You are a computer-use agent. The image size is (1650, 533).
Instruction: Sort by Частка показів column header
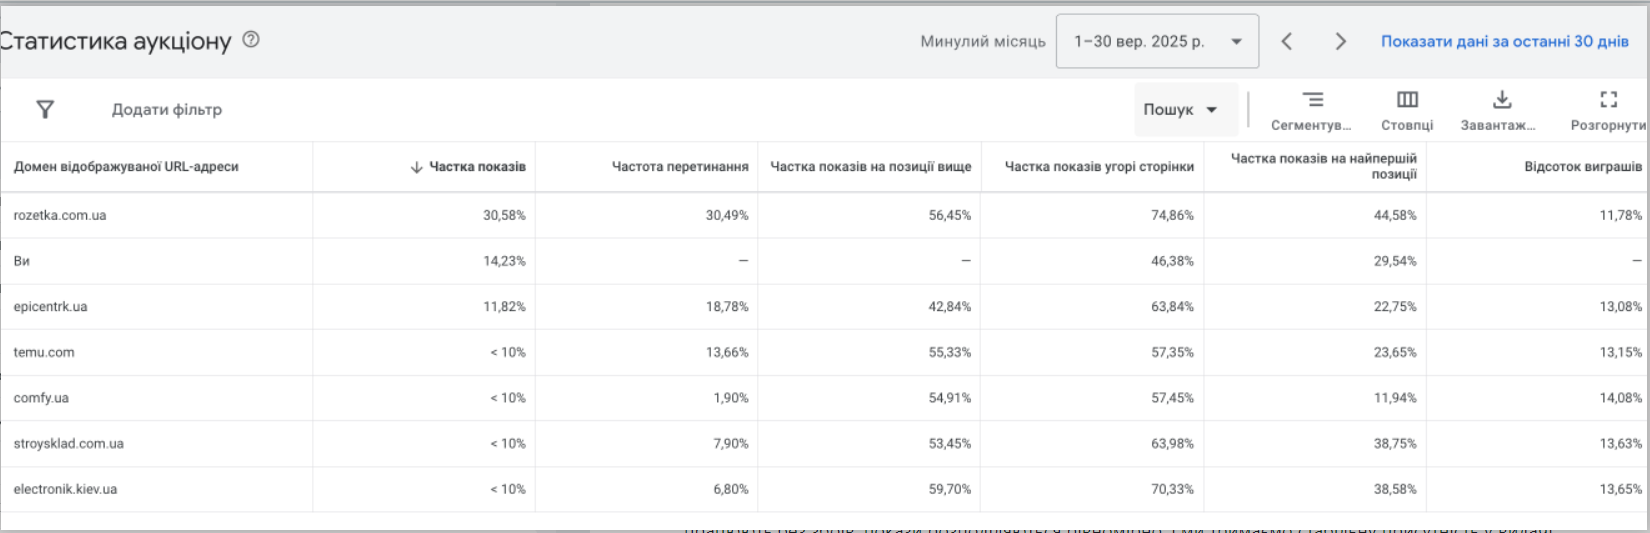476,167
